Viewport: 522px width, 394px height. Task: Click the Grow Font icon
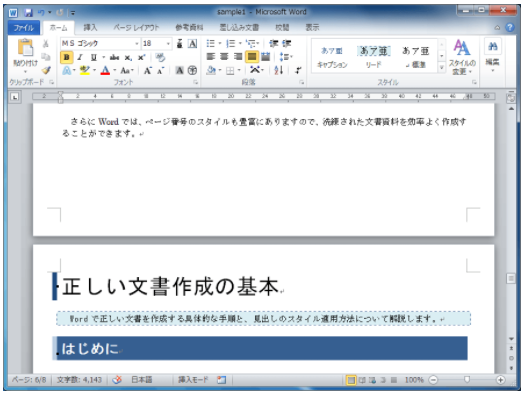(x=148, y=70)
